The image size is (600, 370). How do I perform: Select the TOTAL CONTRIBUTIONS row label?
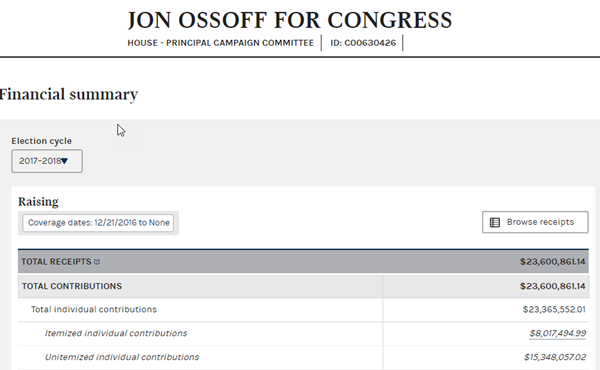(72, 286)
